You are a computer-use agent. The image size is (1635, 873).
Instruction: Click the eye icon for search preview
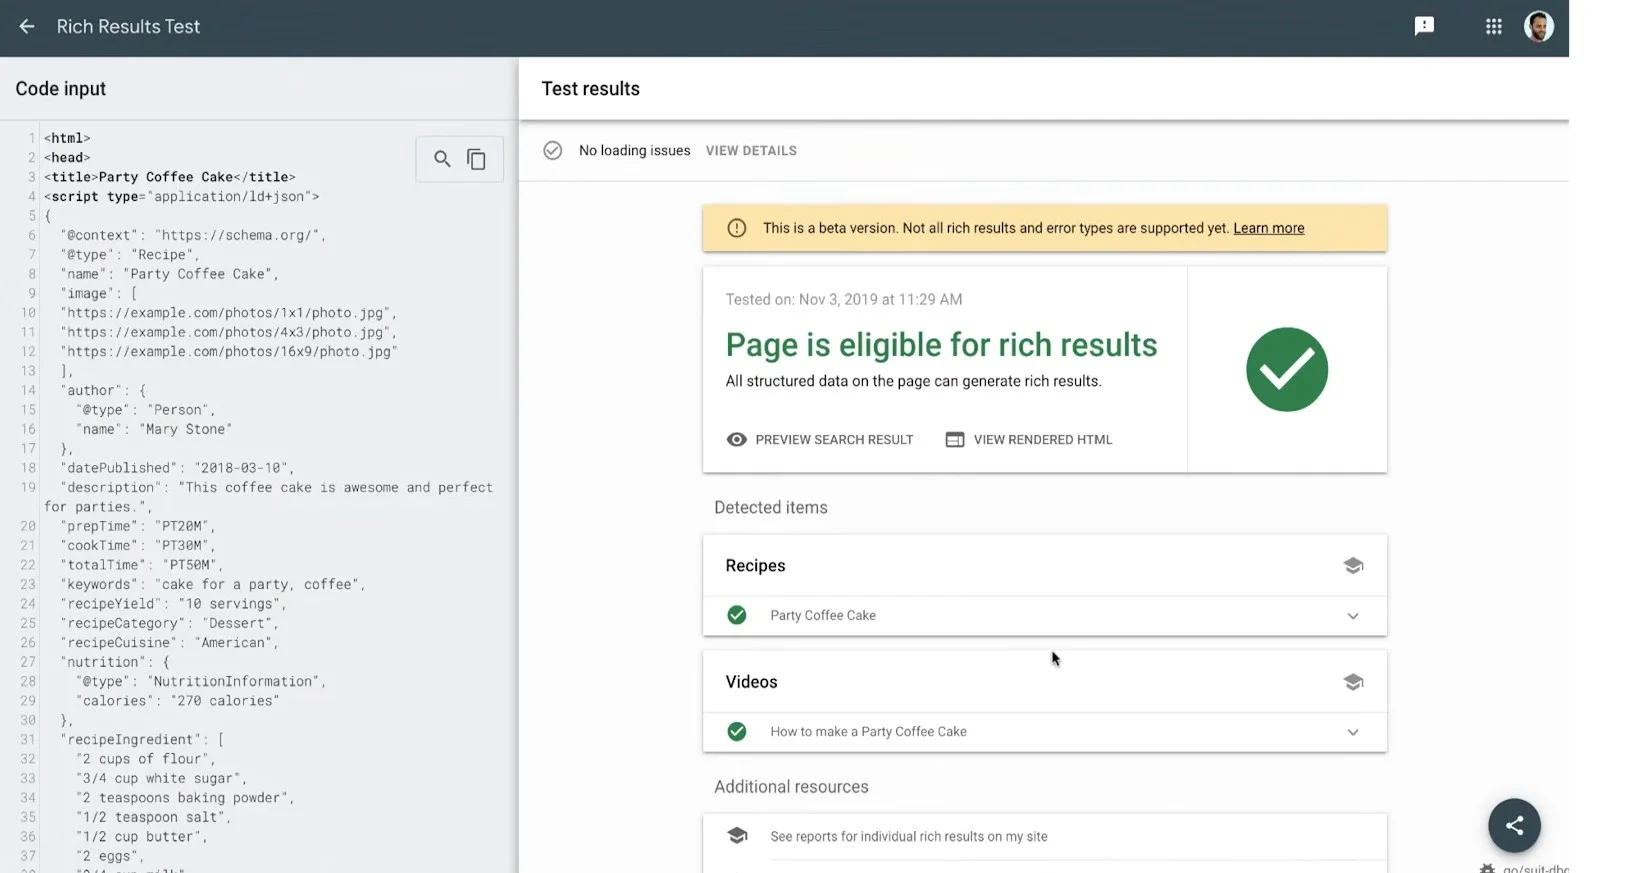(737, 440)
